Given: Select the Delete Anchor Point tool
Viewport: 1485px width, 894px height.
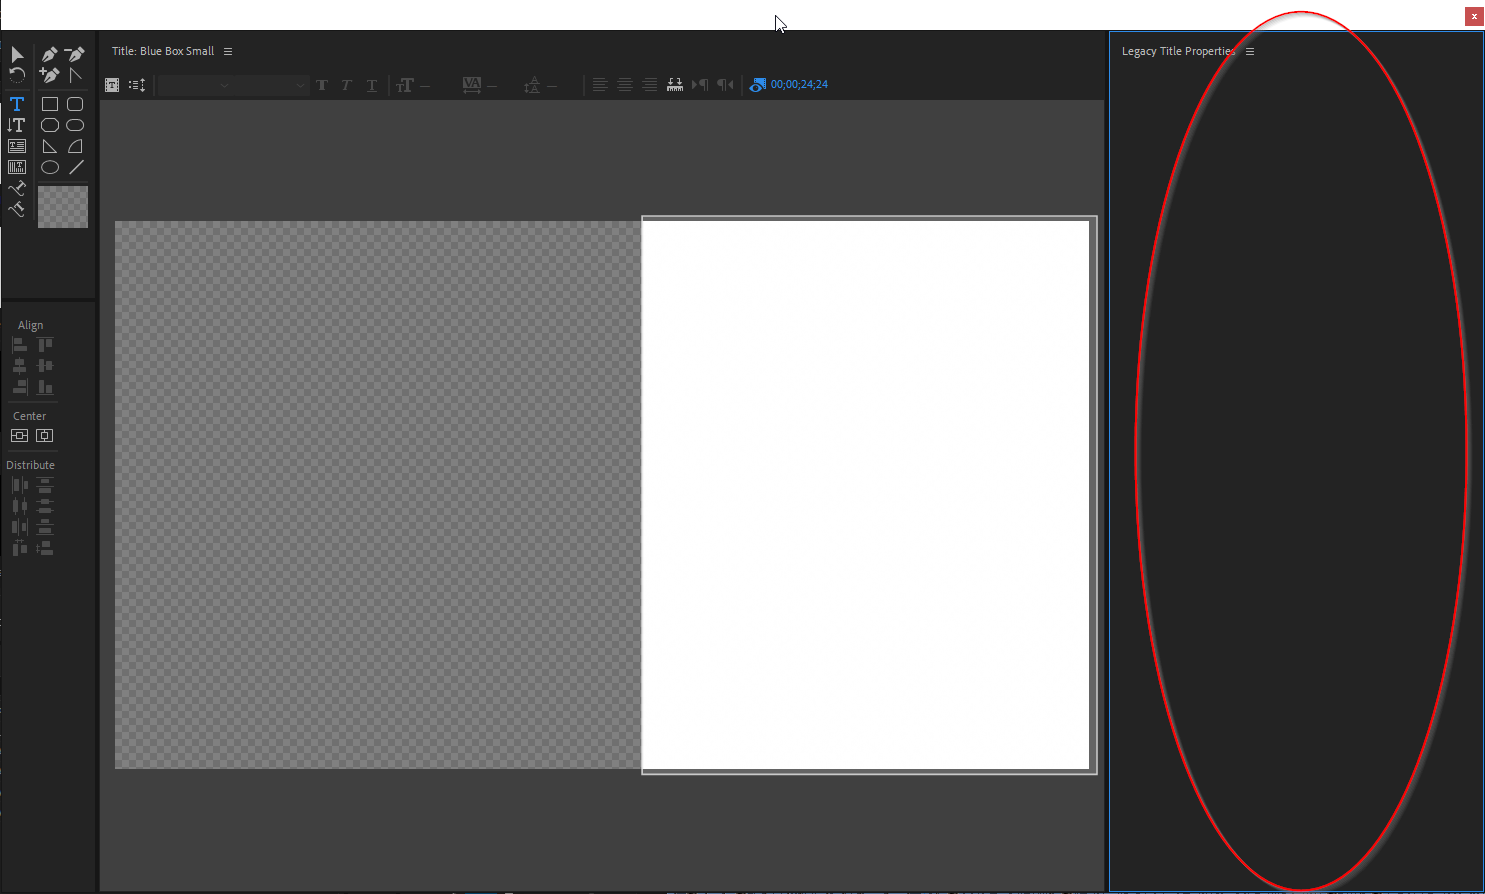Looking at the screenshot, I should [x=75, y=54].
